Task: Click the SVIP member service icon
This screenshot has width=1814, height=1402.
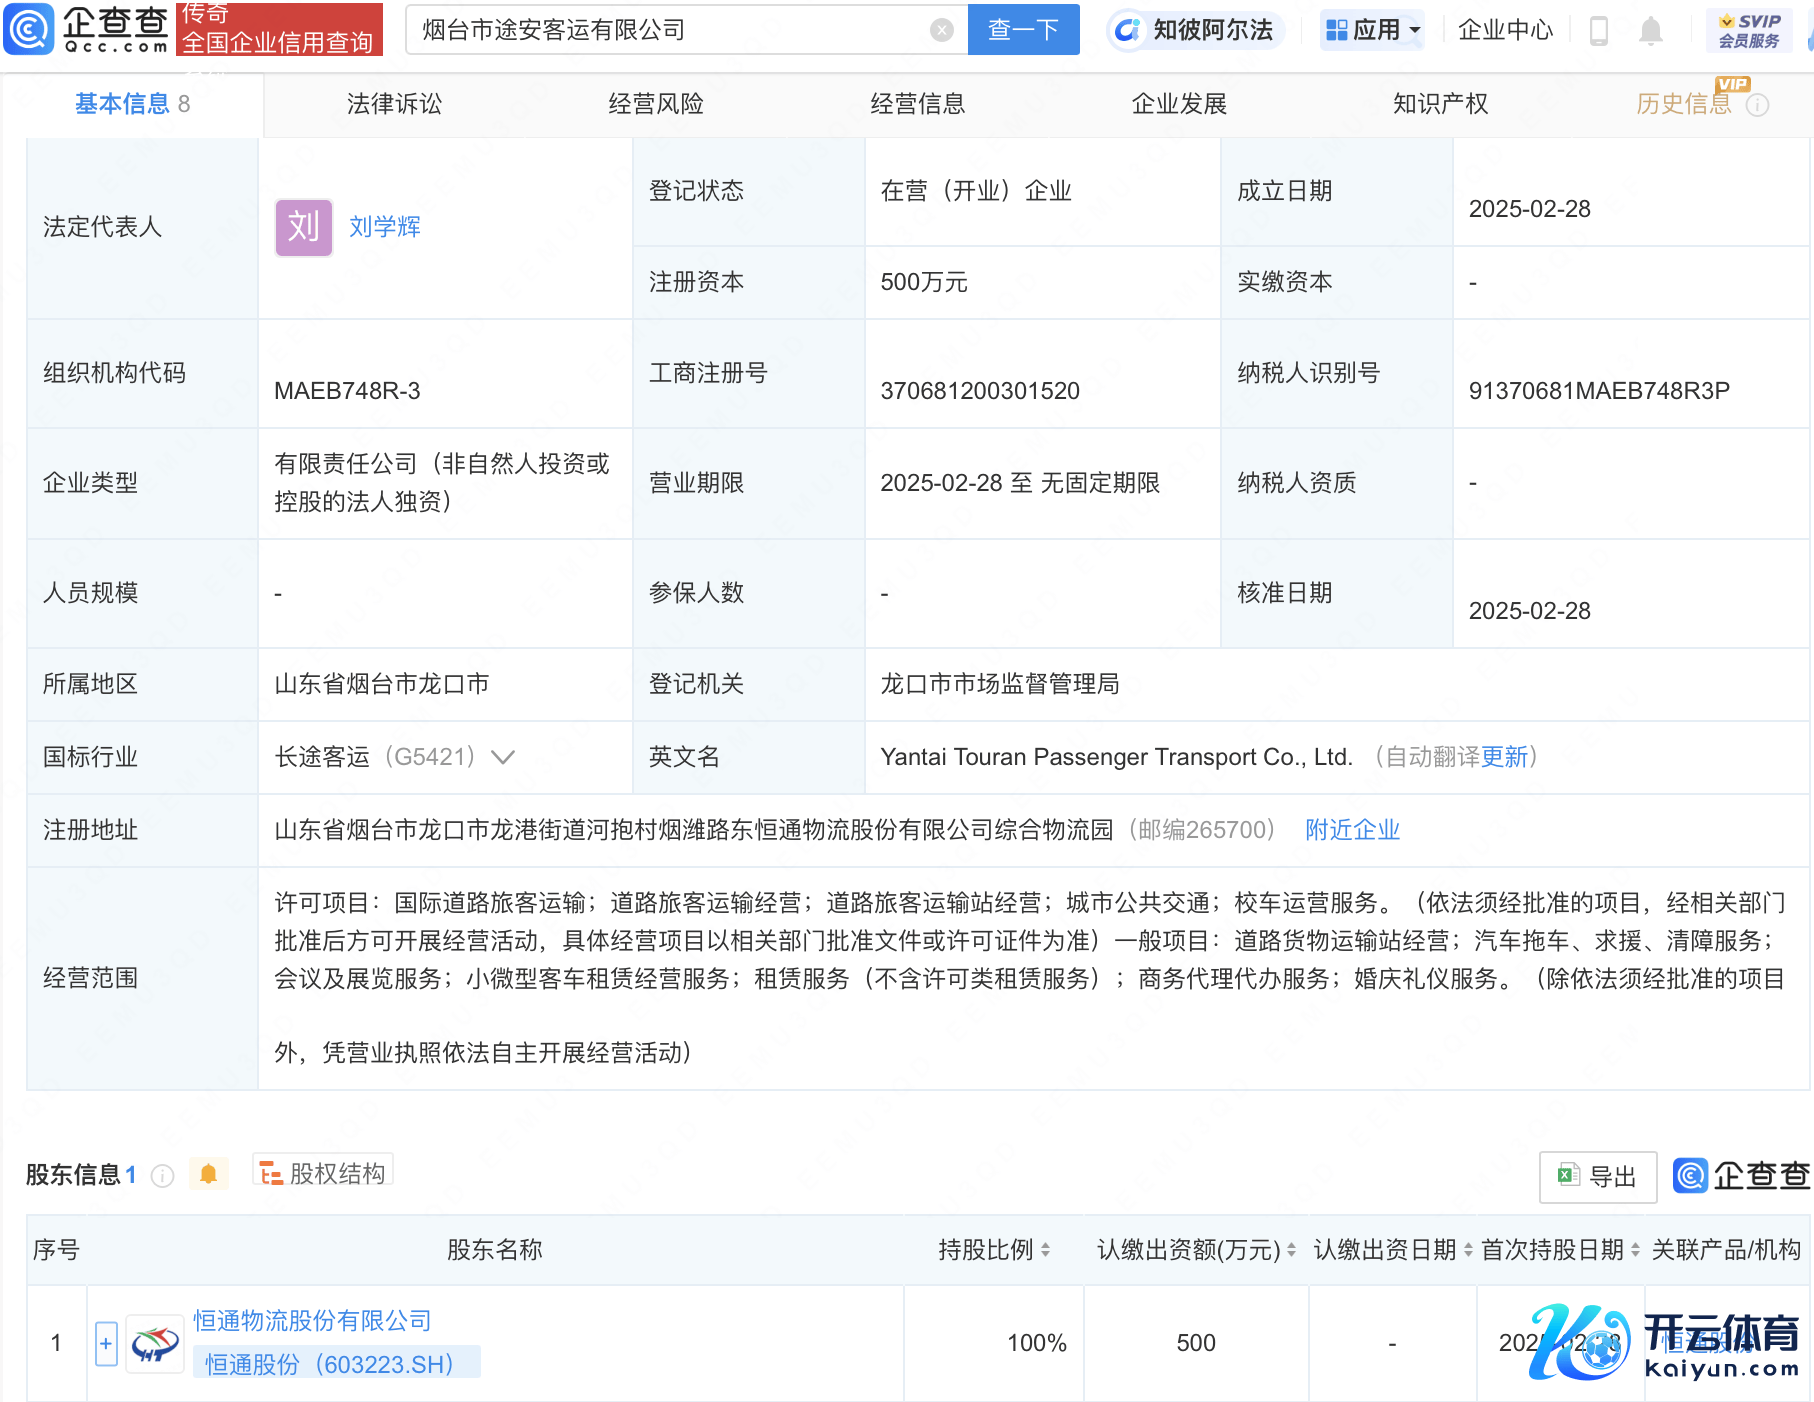Action: (x=1748, y=30)
